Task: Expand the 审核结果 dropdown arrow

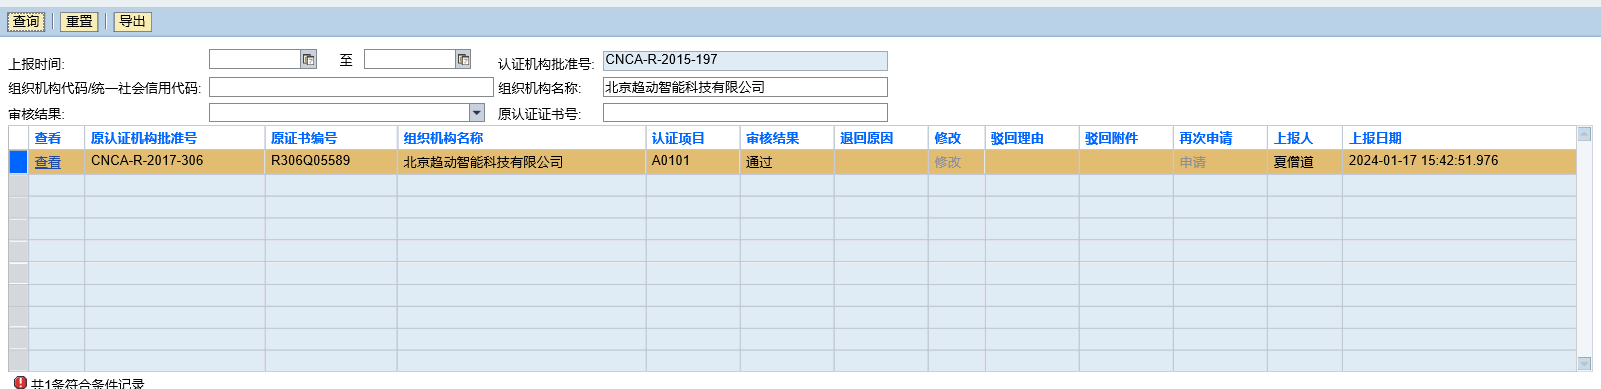Action: tap(477, 113)
